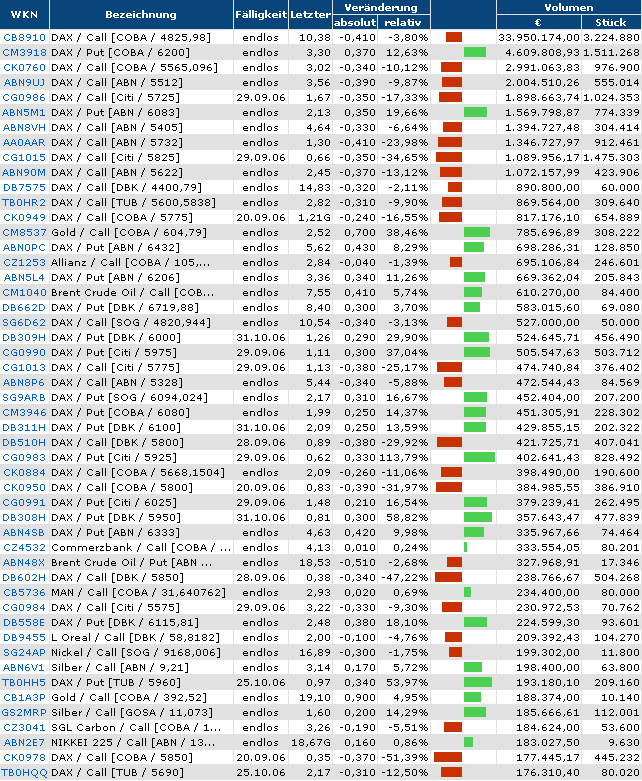Select text 'Nickel / Call [SOG / 9168,006]'
The width and height of the screenshot is (642, 781).
(136, 652)
